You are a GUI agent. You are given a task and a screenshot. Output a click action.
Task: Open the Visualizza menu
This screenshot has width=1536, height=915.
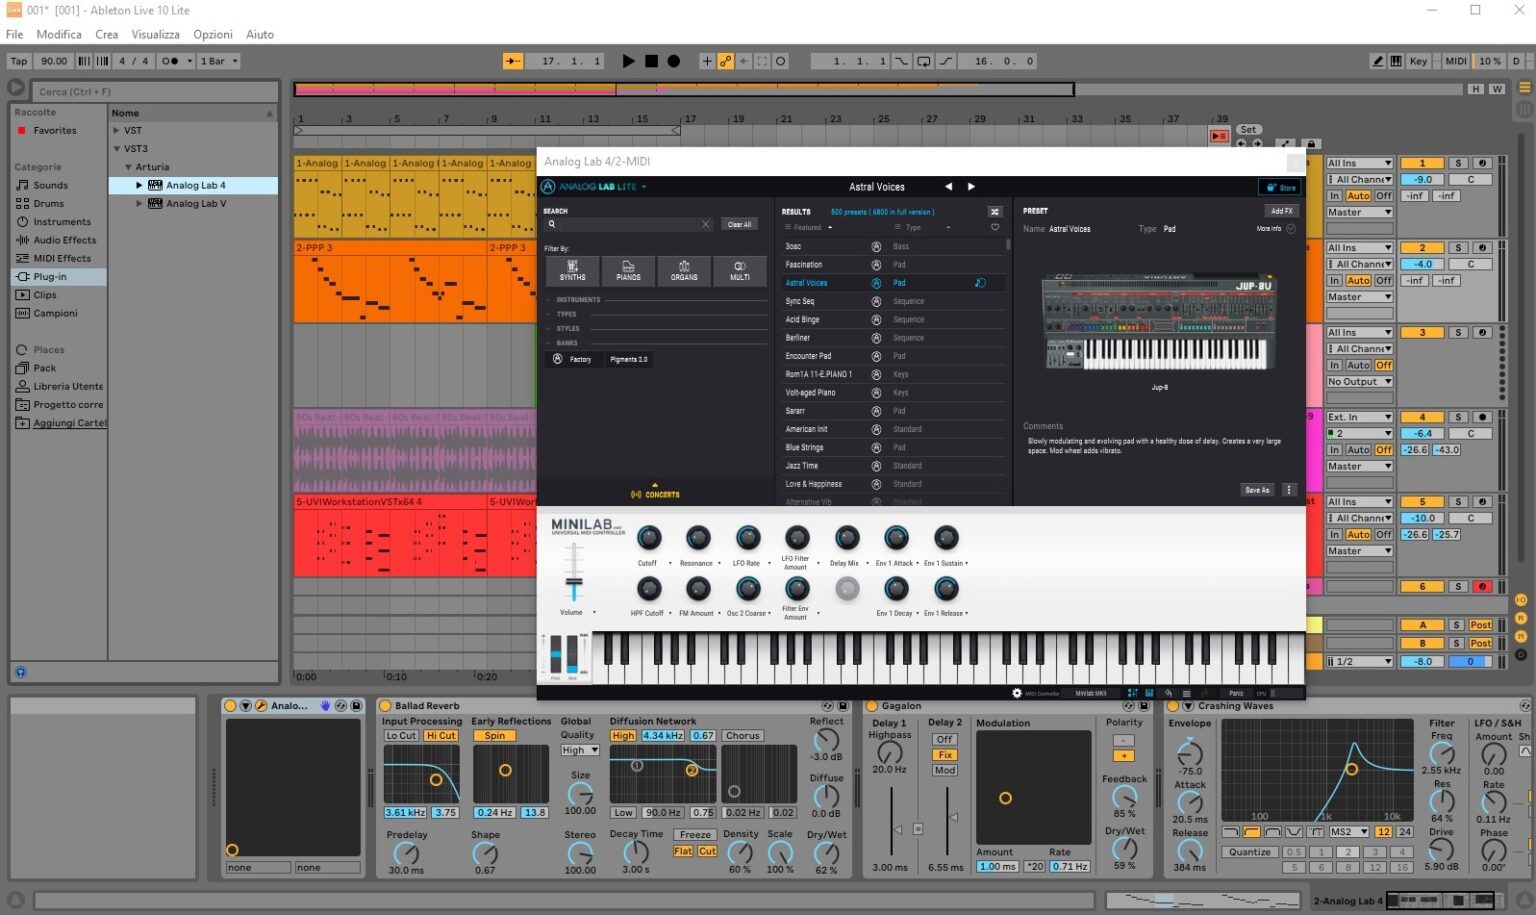(x=156, y=34)
